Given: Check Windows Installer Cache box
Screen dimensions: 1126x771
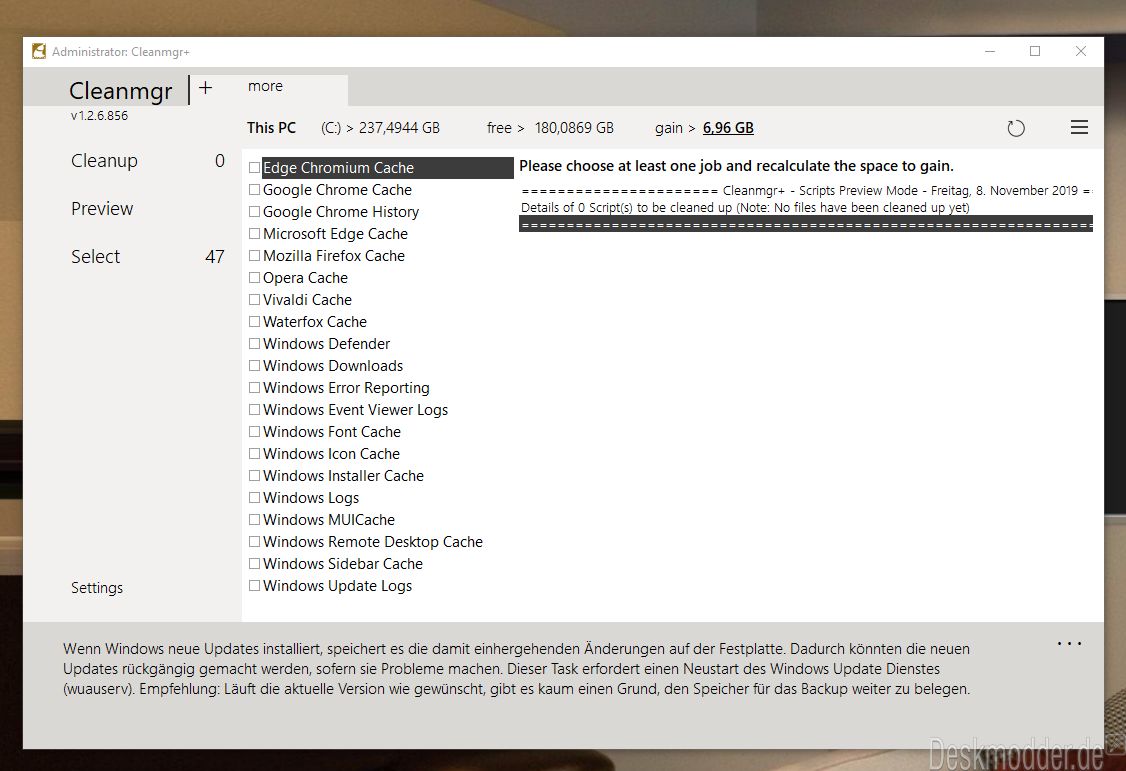Looking at the screenshot, I should pyautogui.click(x=254, y=476).
